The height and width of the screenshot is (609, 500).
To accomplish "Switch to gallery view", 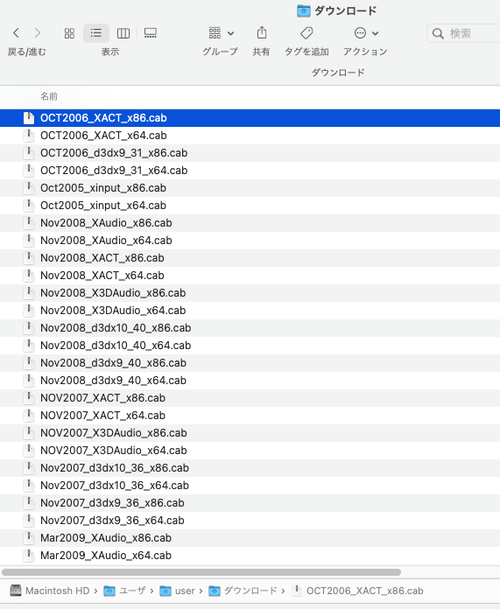I will [150, 33].
